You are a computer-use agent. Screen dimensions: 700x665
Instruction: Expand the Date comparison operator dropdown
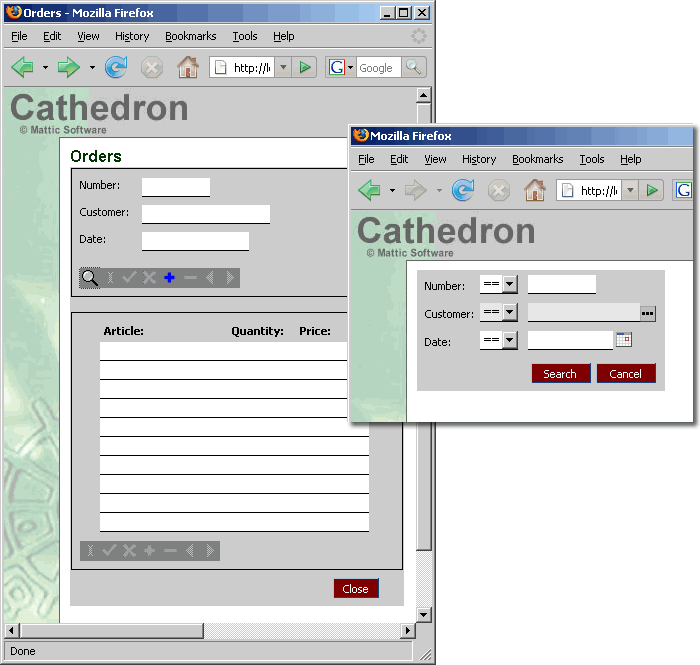509,341
